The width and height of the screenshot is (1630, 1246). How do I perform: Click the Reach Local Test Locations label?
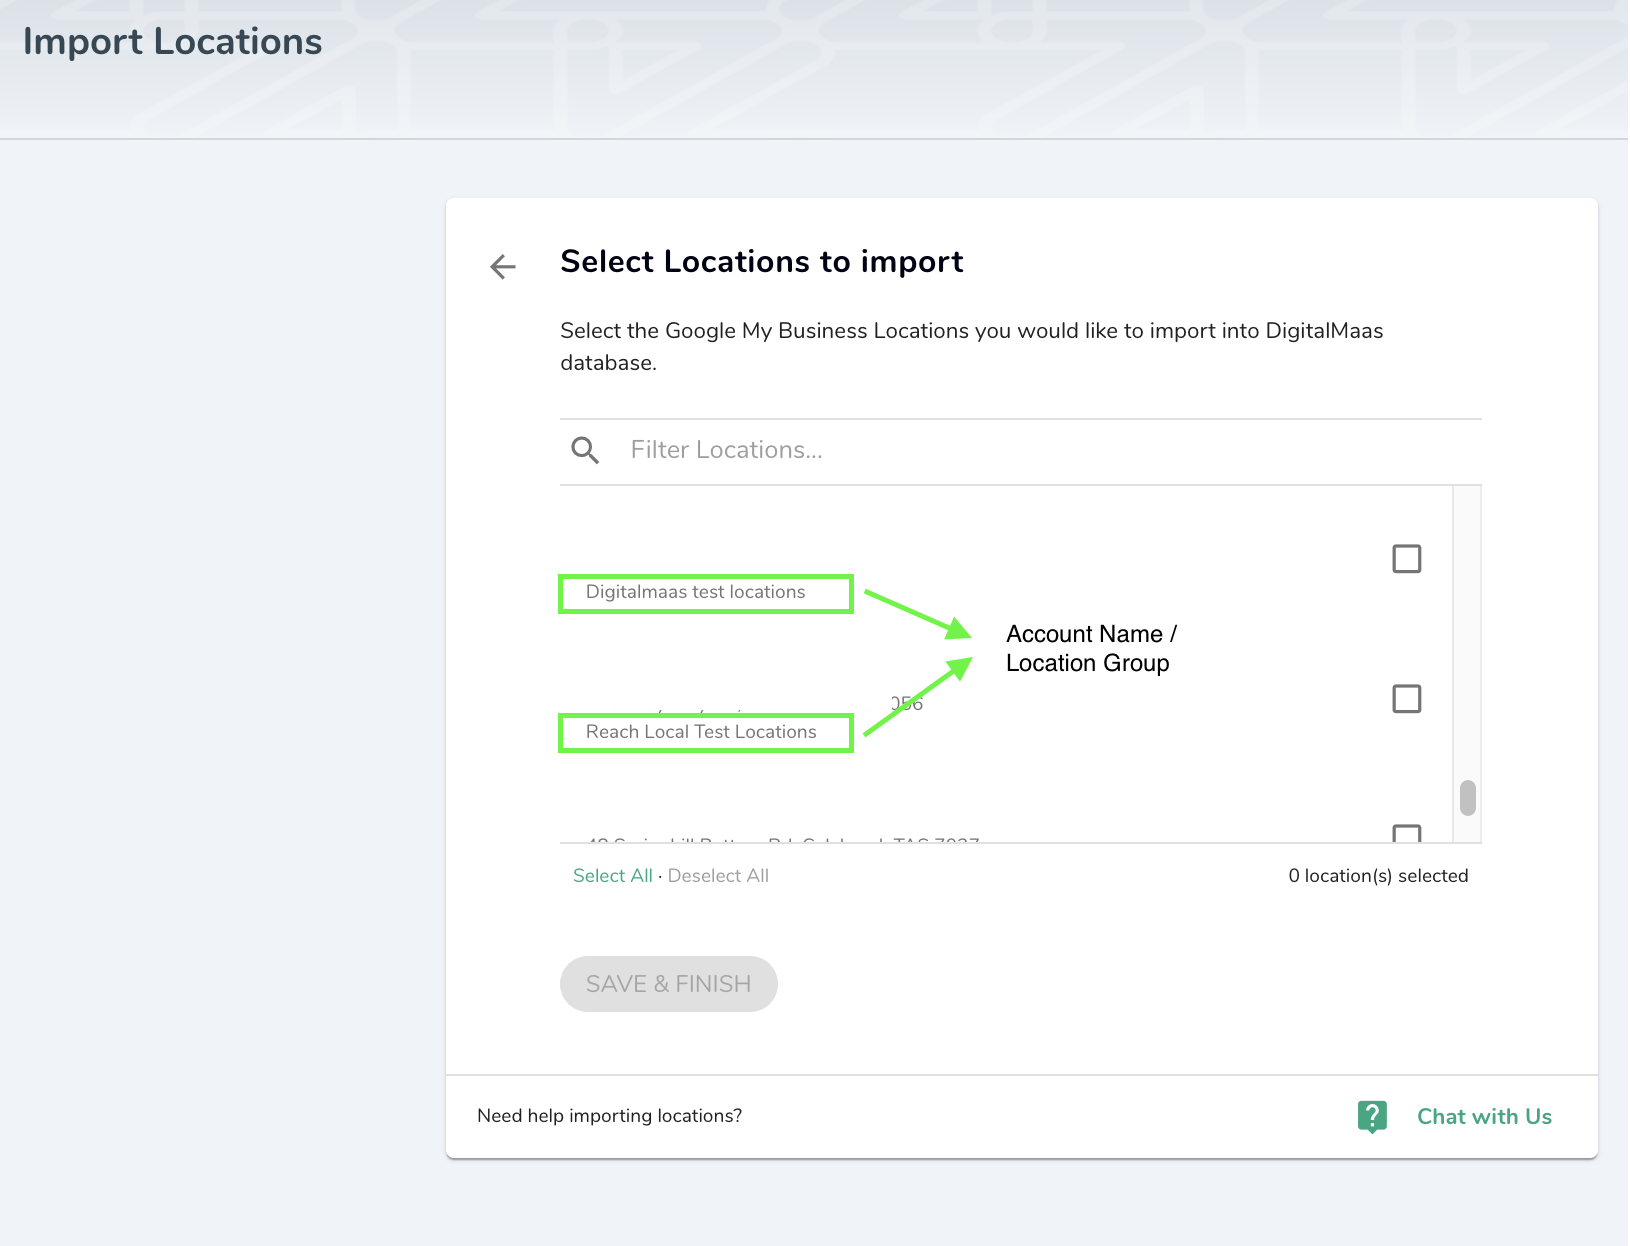[701, 732]
